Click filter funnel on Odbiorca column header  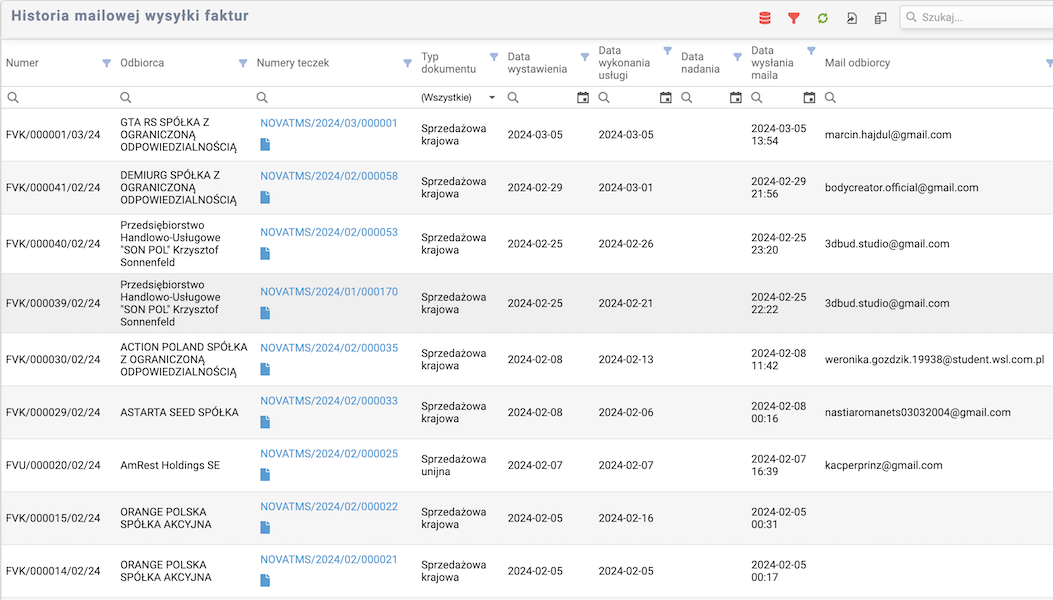point(243,63)
